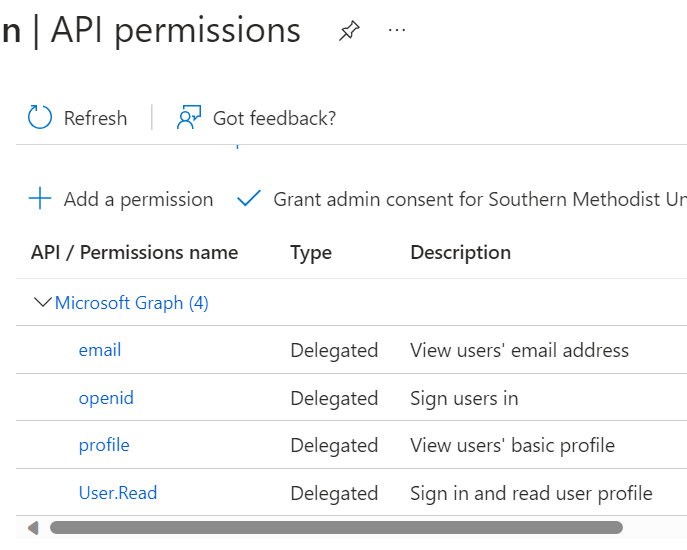Viewport: 687px width, 550px height.
Task: Click Delegated type in User.Read row
Action: pyautogui.click(x=334, y=493)
